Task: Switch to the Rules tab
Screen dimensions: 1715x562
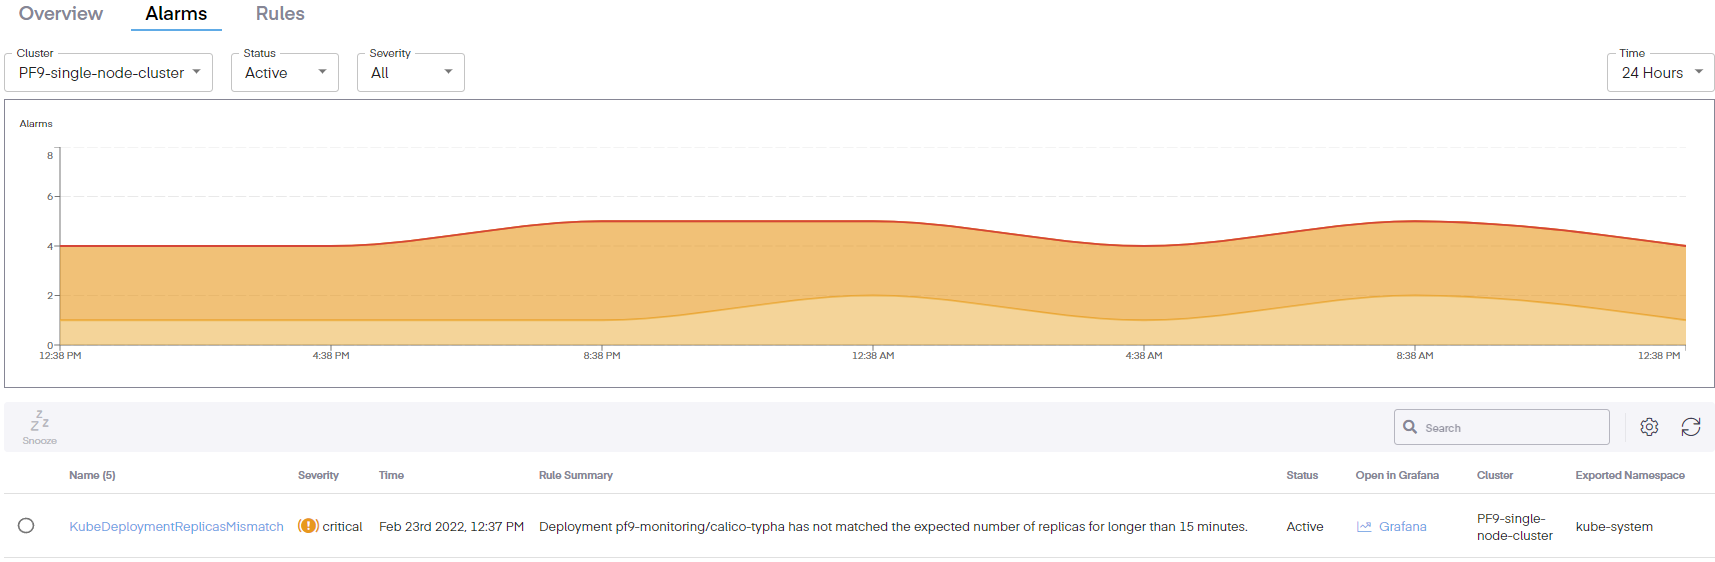Action: 280,14
